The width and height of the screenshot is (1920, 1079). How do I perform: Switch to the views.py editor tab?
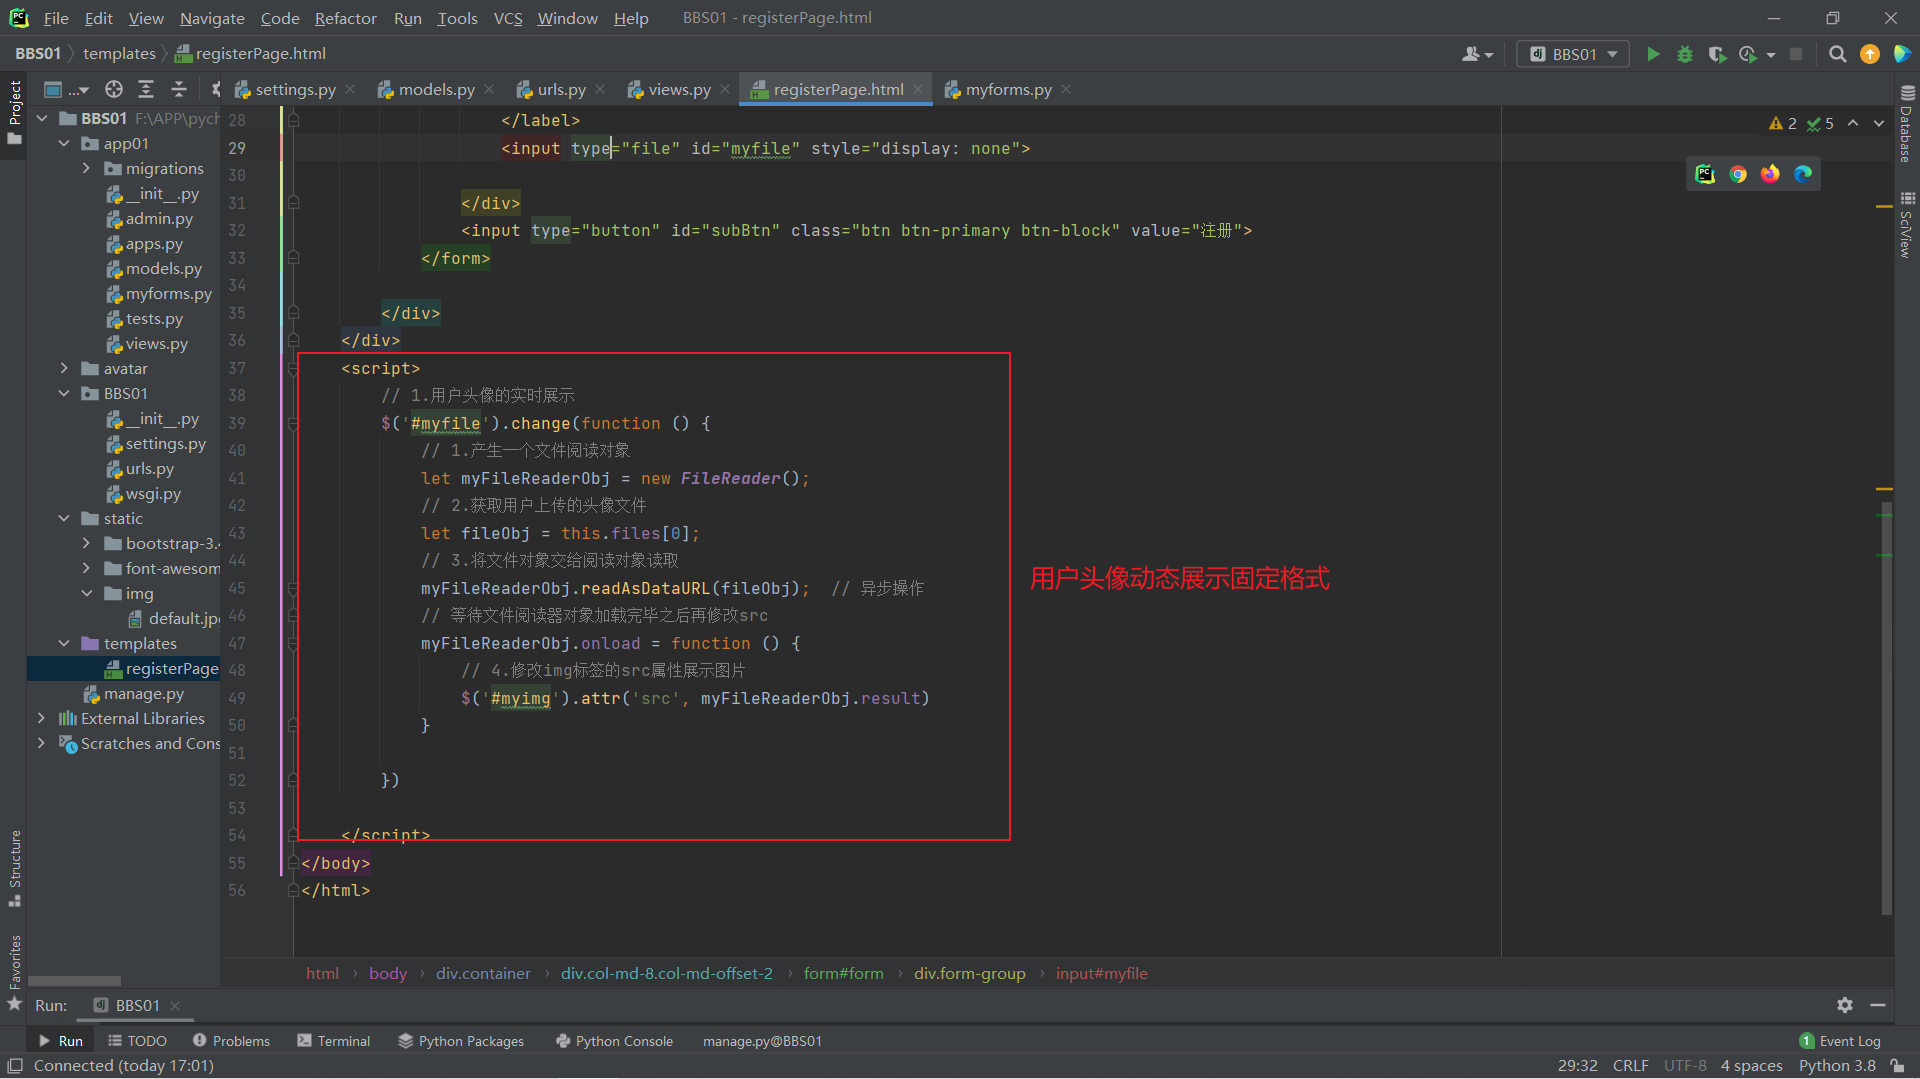pos(678,90)
